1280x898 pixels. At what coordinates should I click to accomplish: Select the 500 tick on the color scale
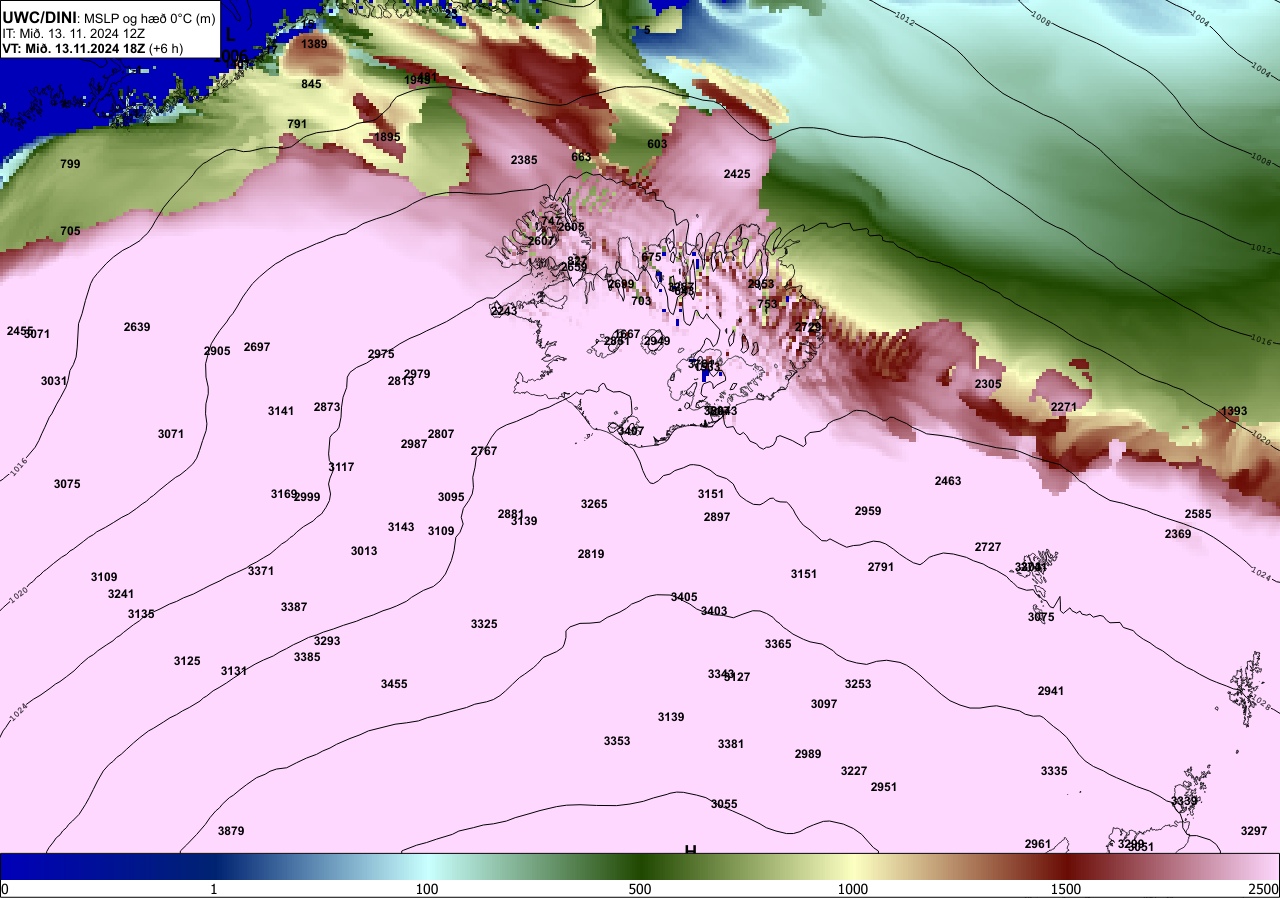click(640, 889)
